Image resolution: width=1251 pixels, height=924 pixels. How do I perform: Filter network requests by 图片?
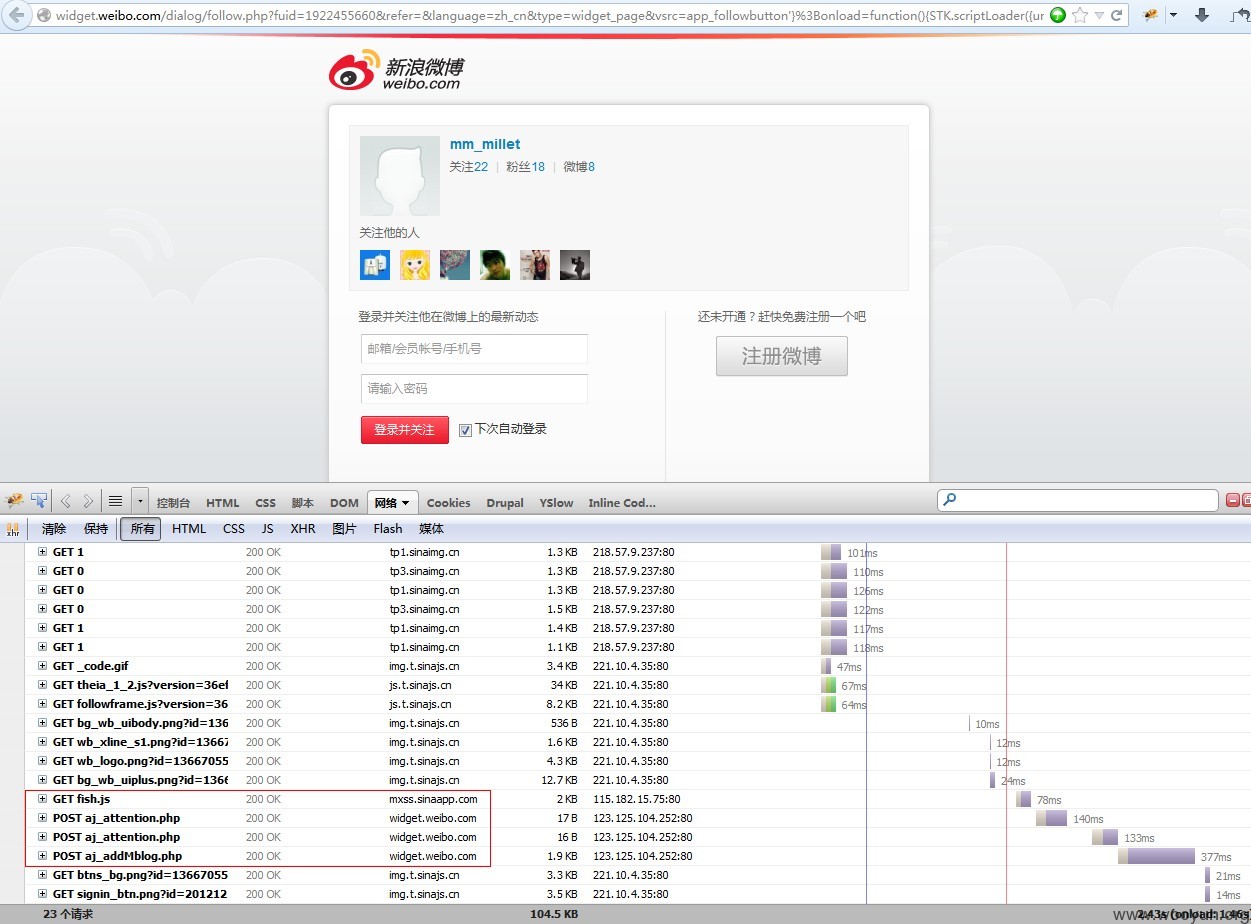(344, 529)
